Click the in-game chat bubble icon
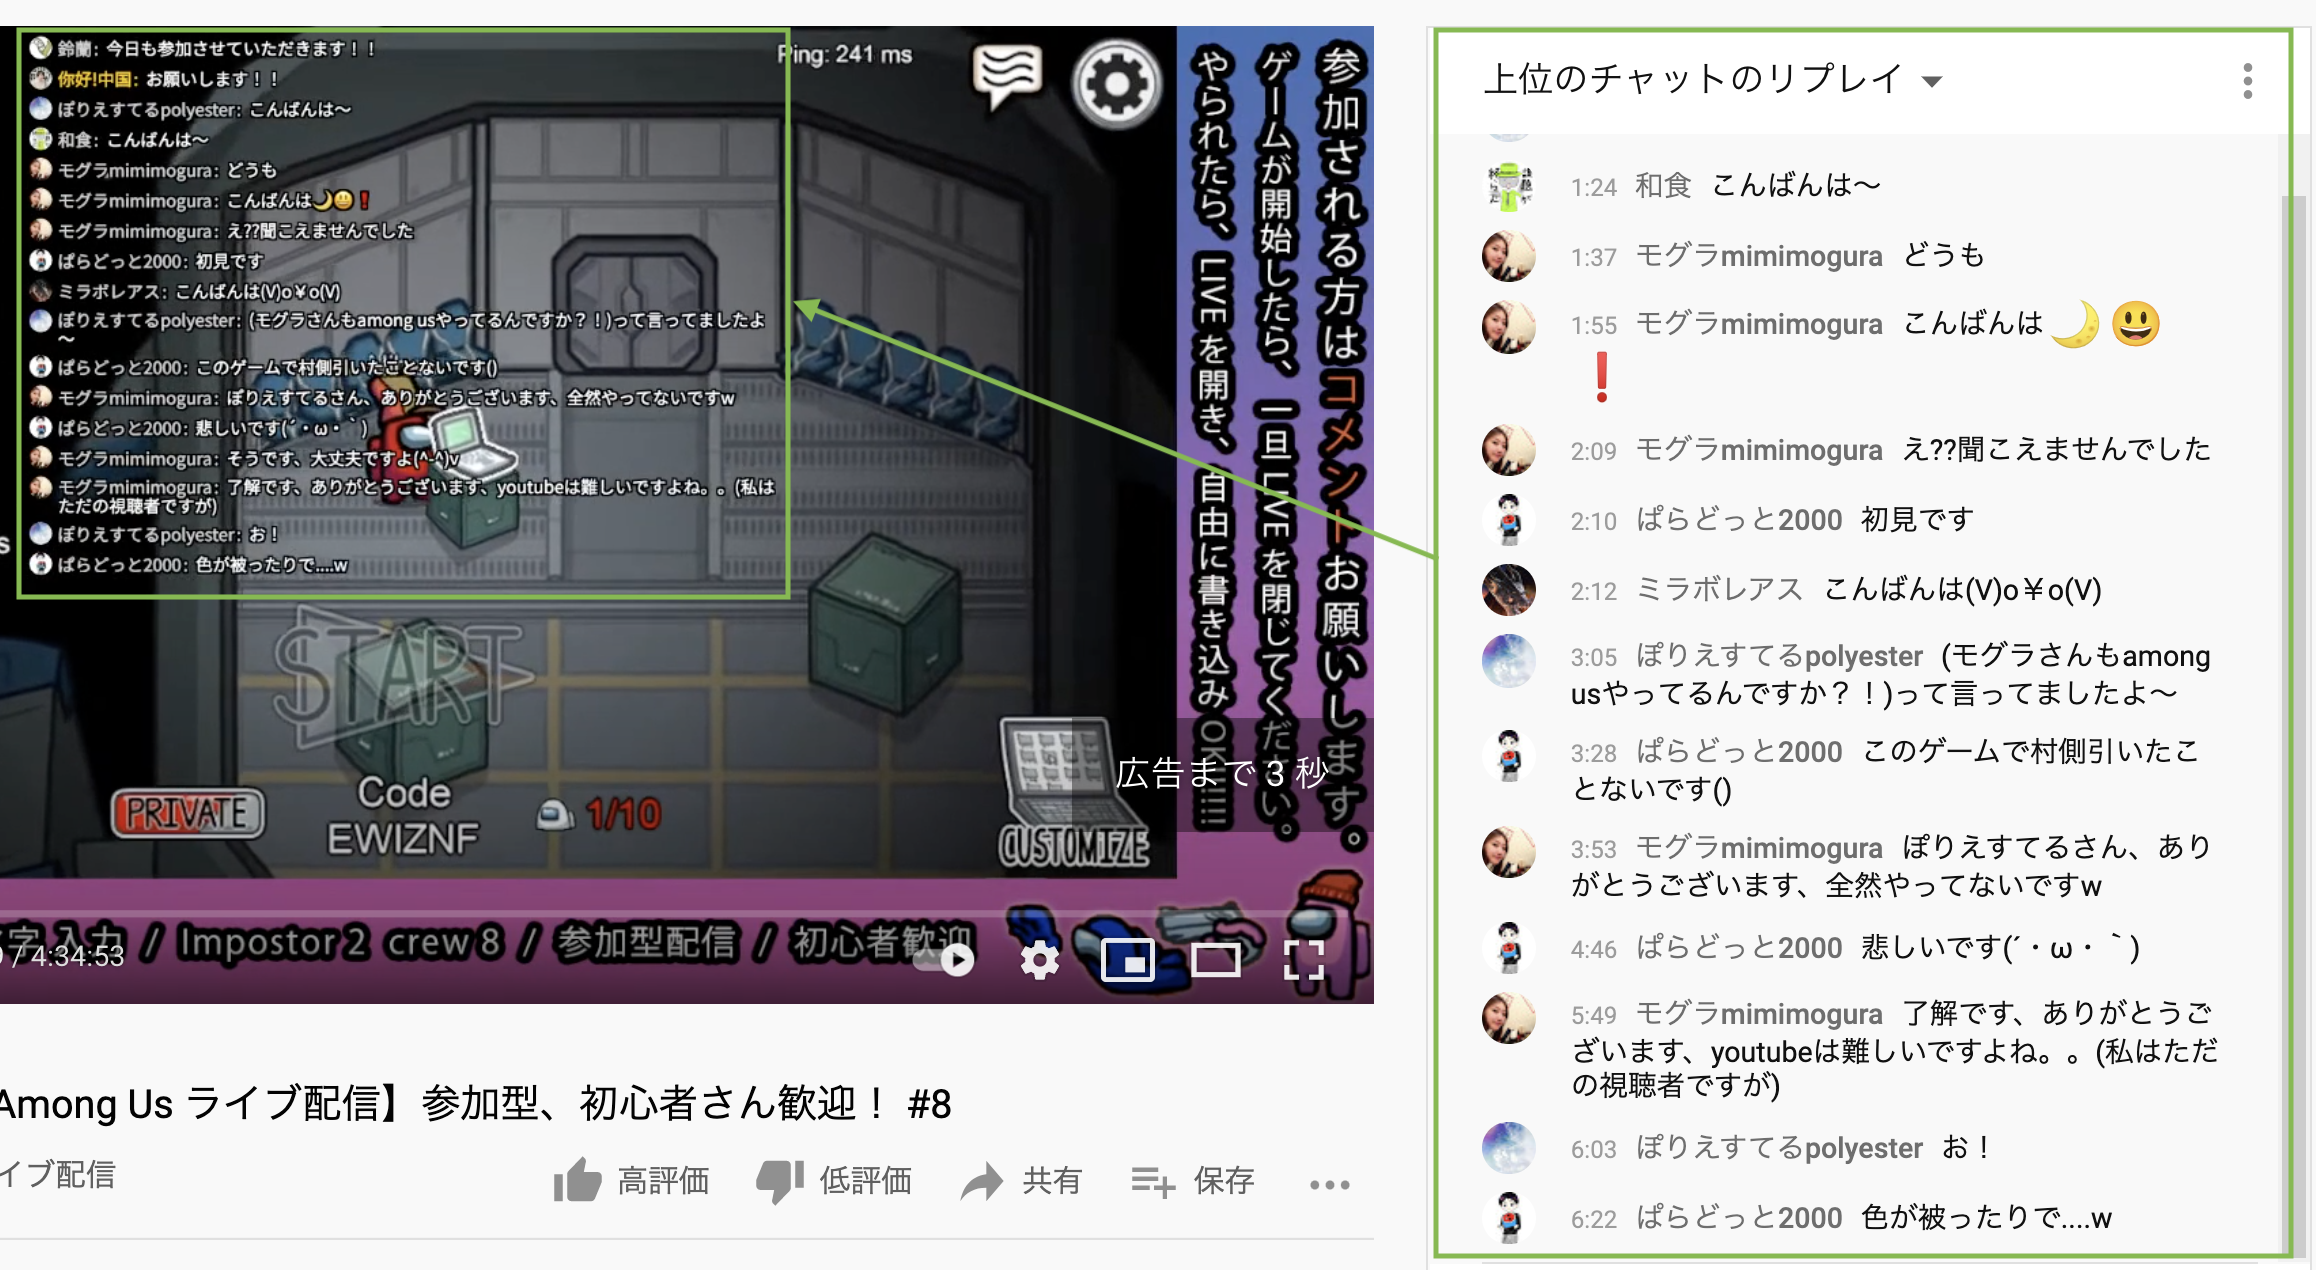 click(x=1007, y=76)
